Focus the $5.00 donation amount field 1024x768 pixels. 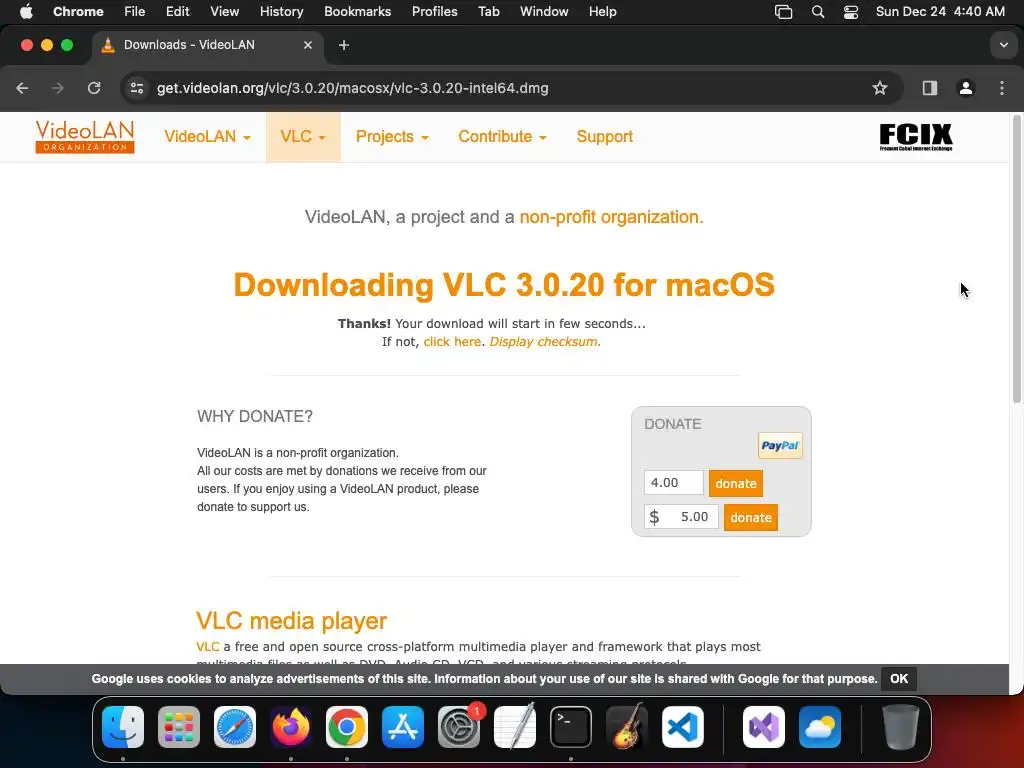681,517
